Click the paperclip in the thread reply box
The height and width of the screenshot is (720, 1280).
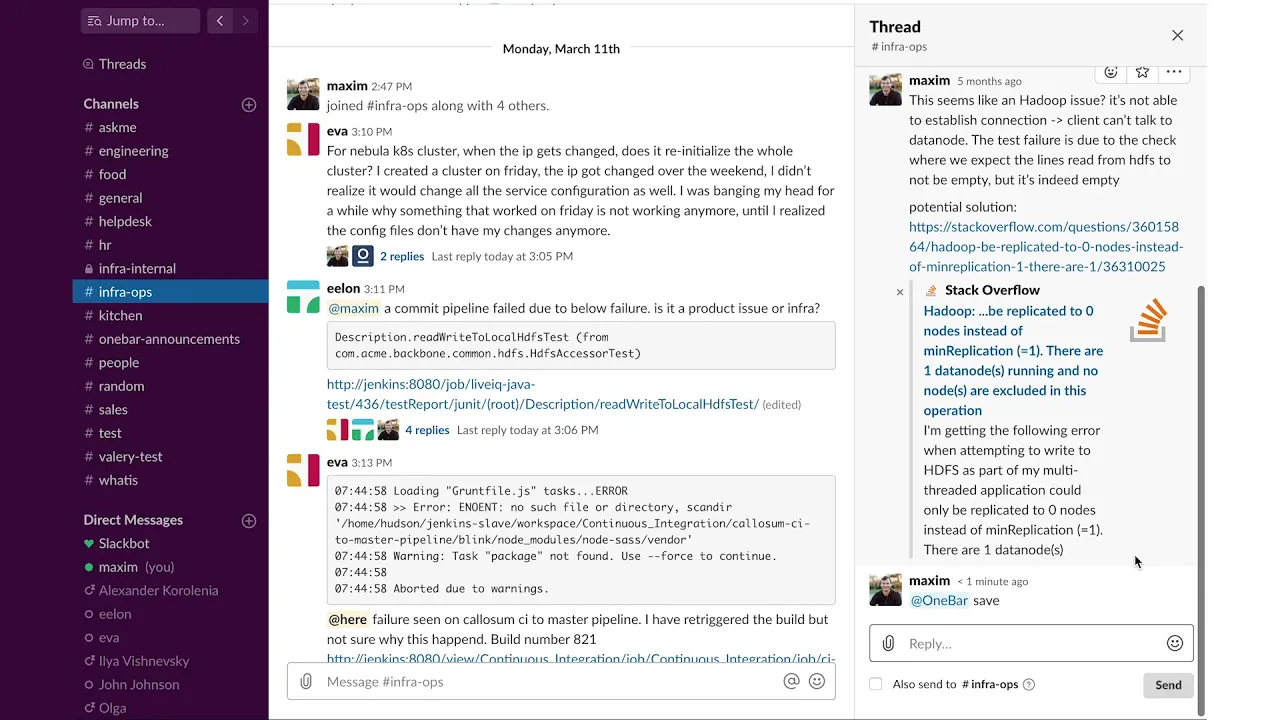pos(888,644)
